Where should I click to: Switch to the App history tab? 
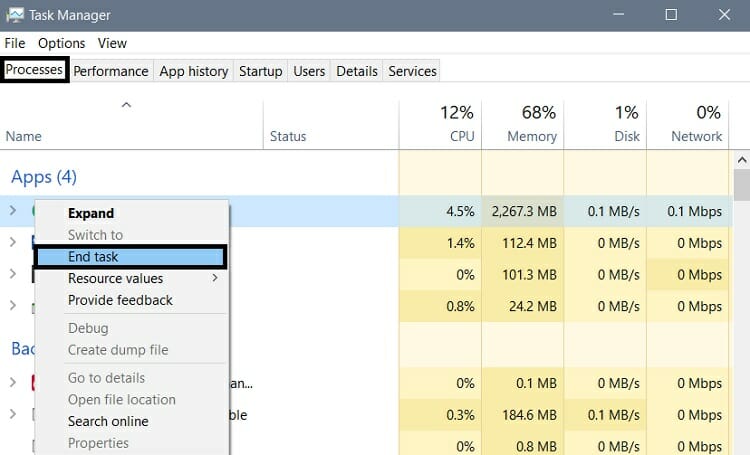[194, 71]
